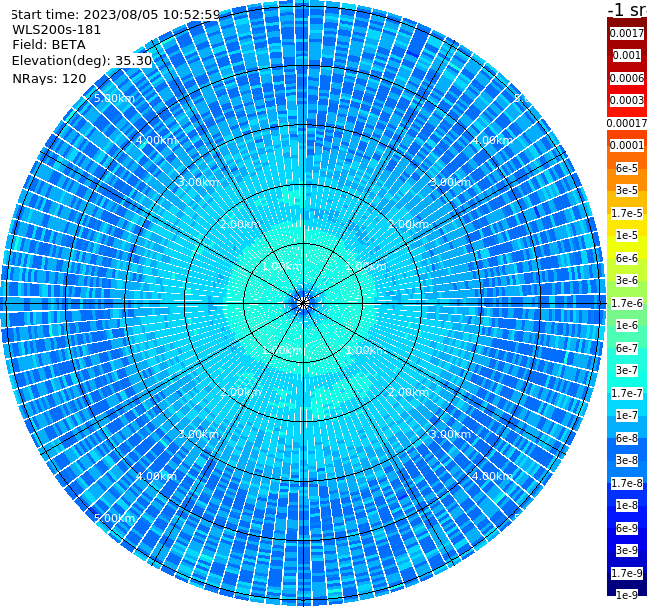Select the Elevation(deg): 35.30 text

pos(82,61)
